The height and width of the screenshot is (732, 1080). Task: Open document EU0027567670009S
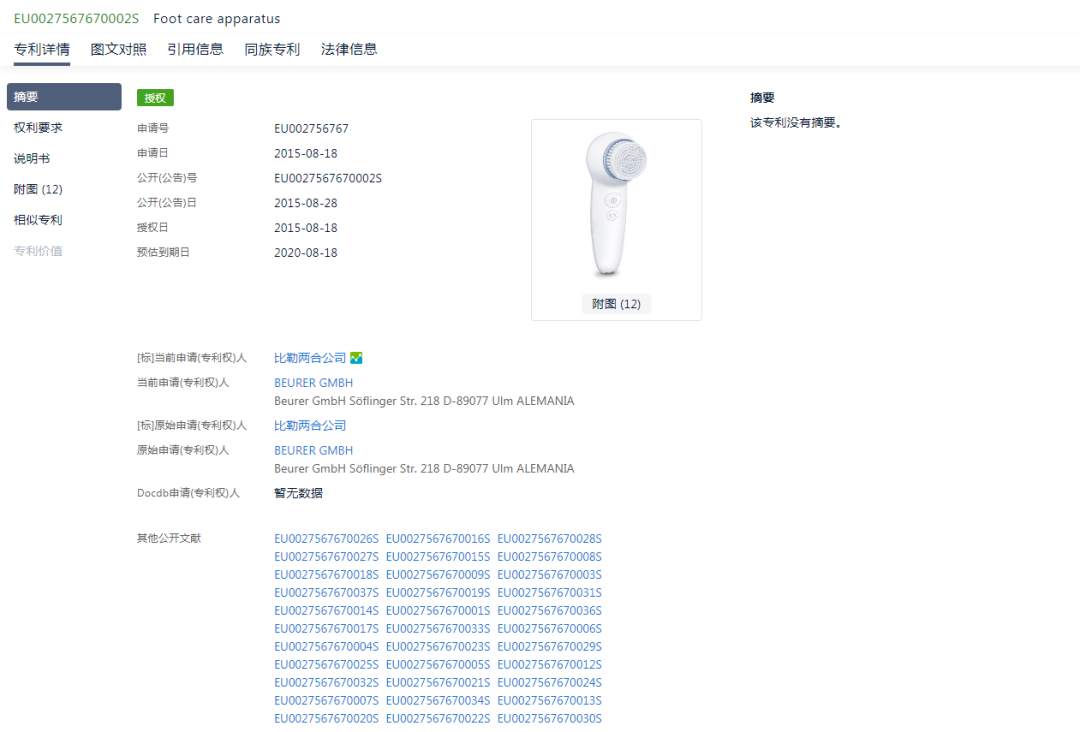point(438,574)
